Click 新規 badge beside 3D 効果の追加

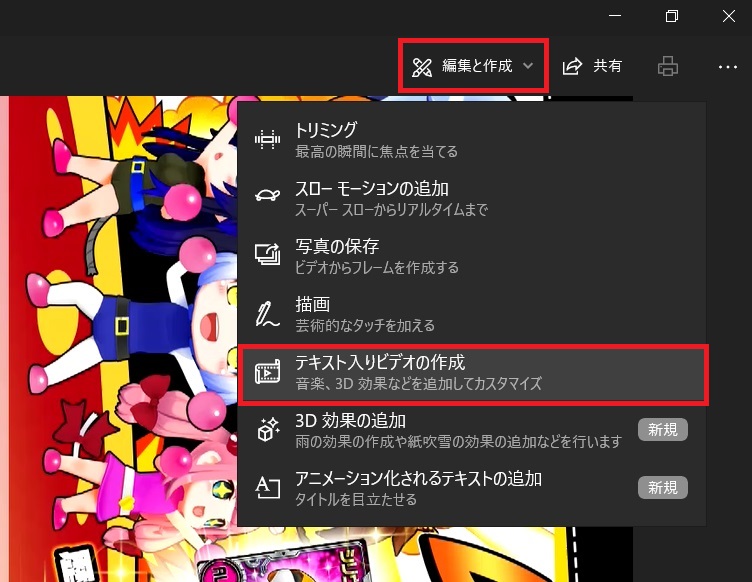tap(662, 430)
